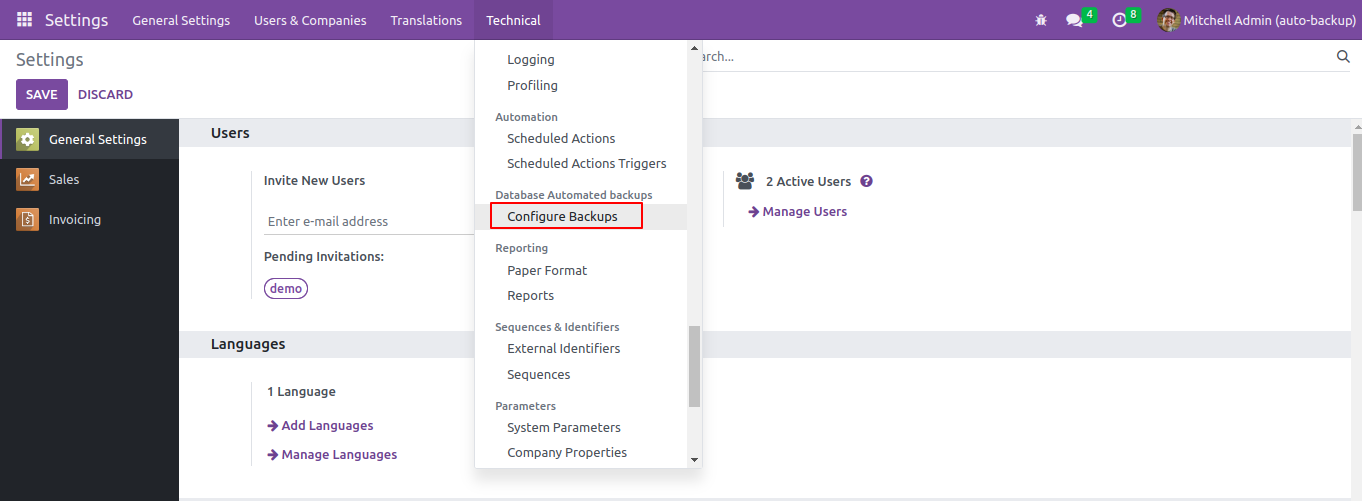Open the conversations chat icon
1362x501 pixels.
point(1074,20)
